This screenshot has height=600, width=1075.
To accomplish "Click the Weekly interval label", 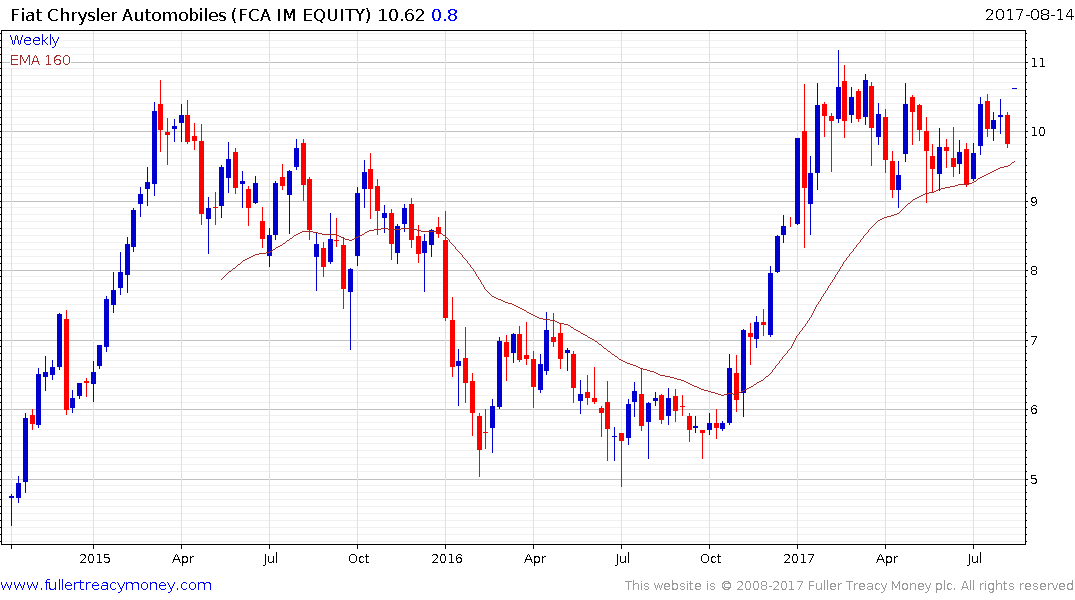I will coord(34,40).
